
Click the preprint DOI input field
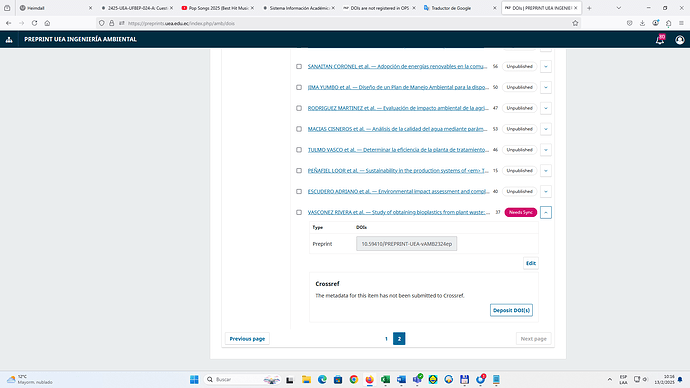407,244
